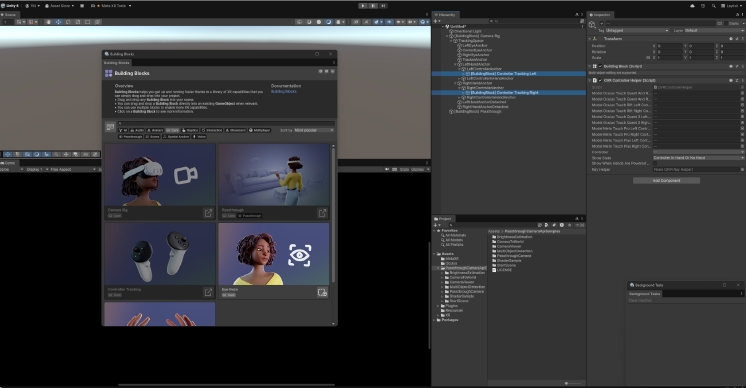The height and width of the screenshot is (388, 746).
Task: Toggle Show When Hands Are Powered checkbox
Action: point(656,164)
